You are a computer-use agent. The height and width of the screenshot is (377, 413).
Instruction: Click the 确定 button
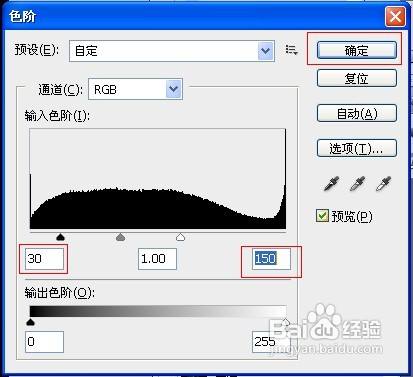(x=357, y=50)
